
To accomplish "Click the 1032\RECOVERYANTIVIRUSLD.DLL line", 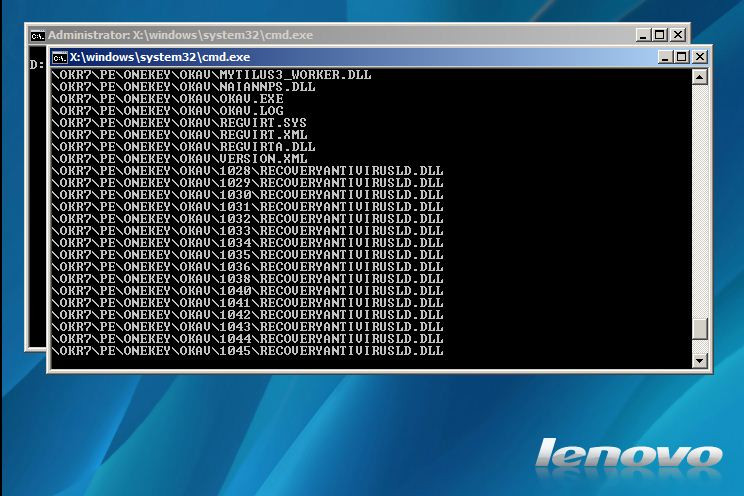I will click(x=248, y=219).
